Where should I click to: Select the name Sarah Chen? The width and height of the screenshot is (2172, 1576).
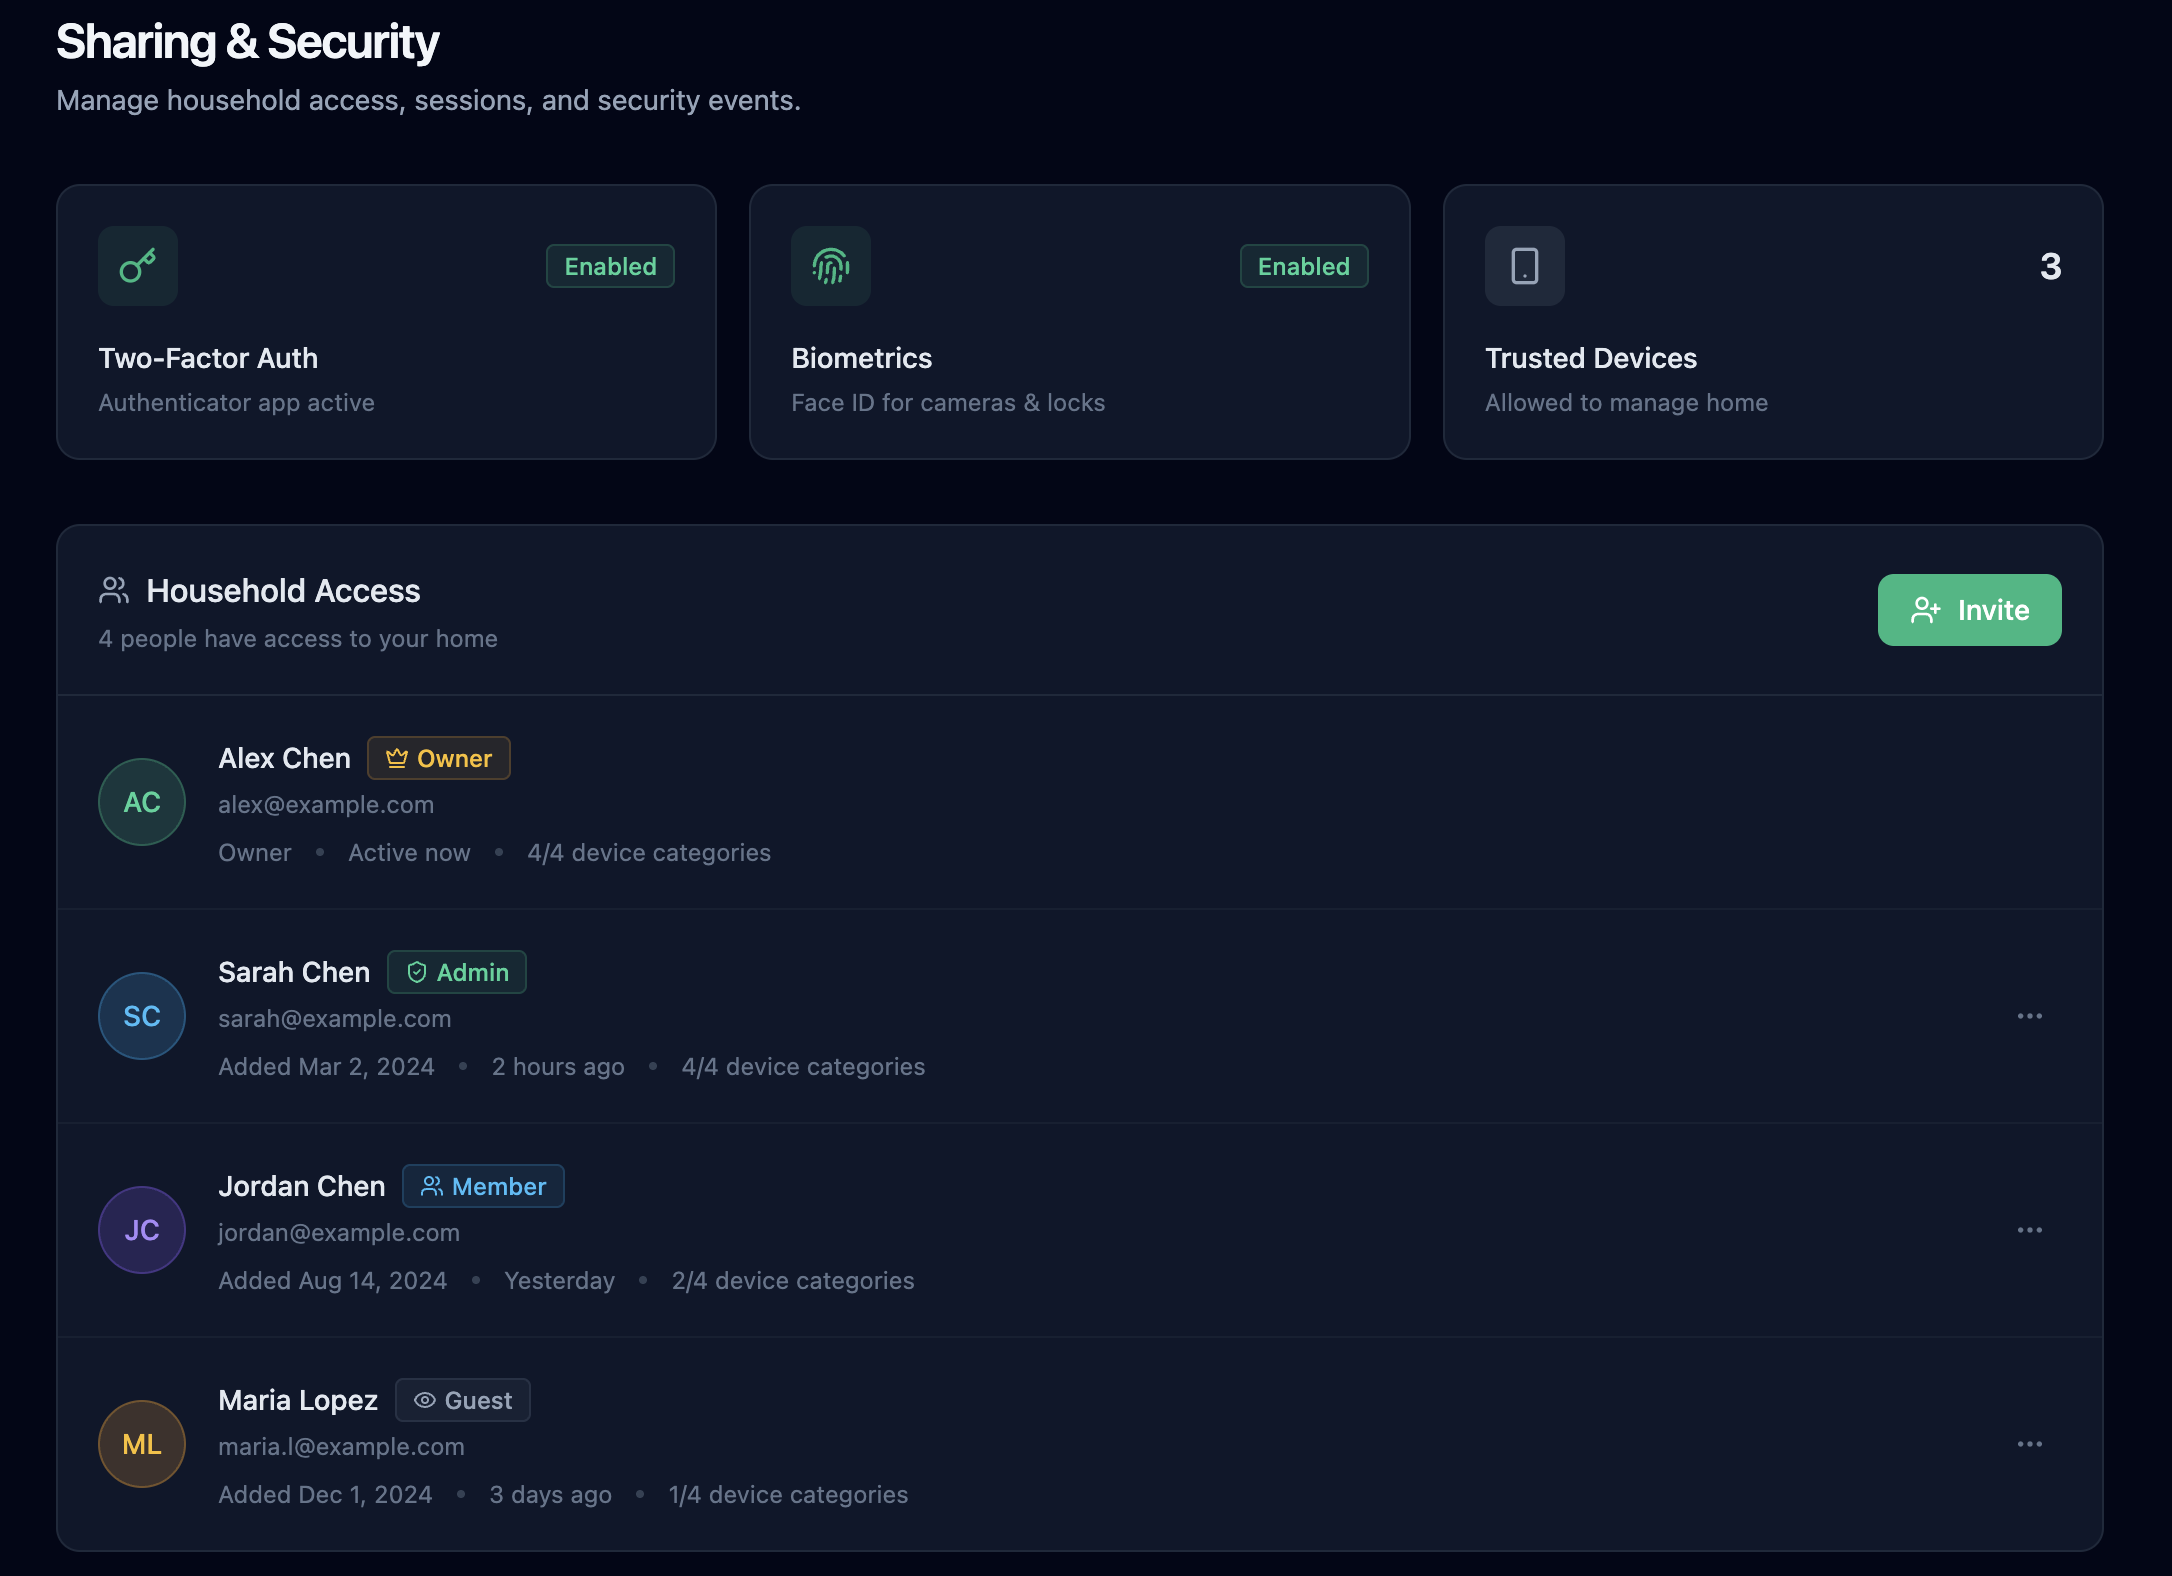294,972
